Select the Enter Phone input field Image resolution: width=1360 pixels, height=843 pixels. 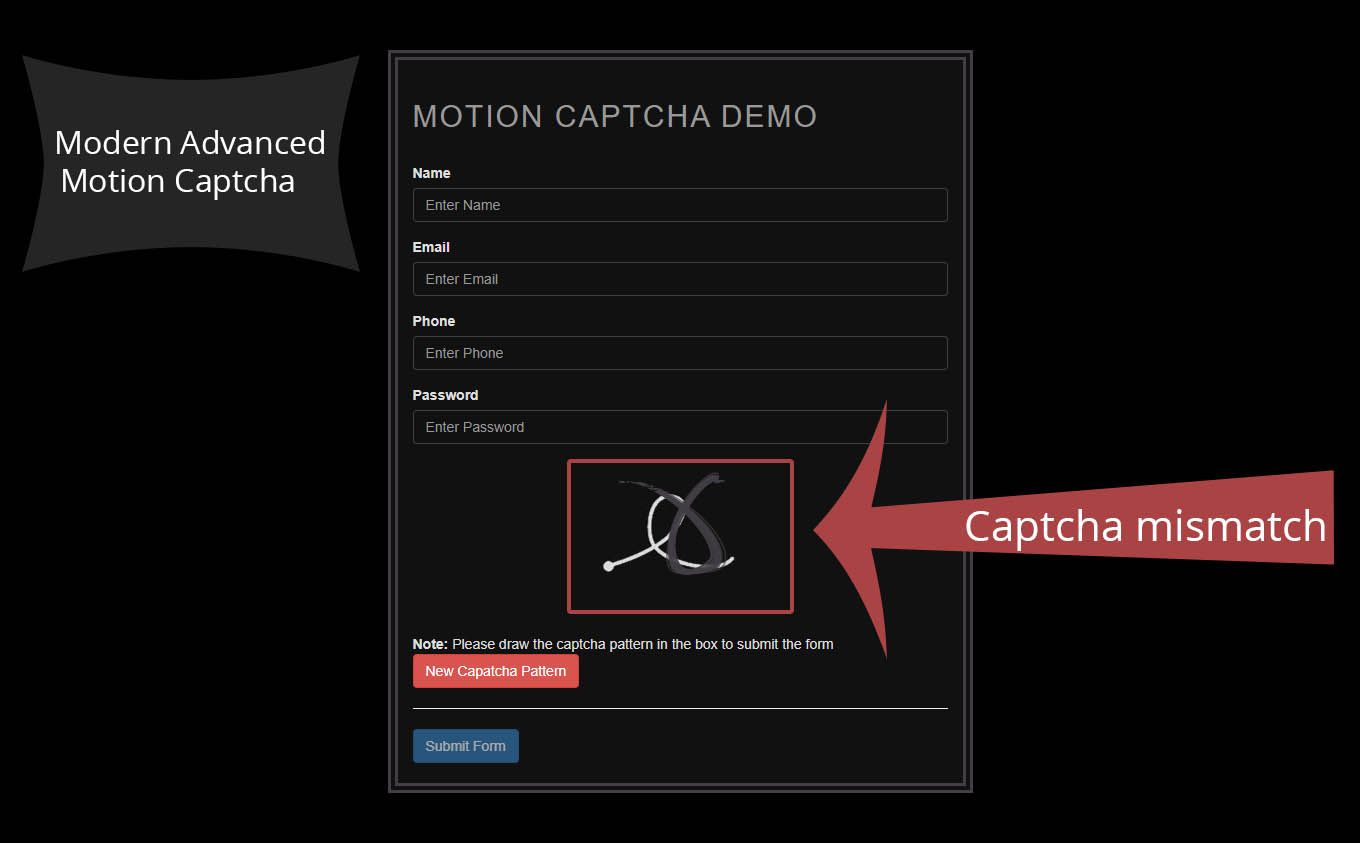point(679,353)
